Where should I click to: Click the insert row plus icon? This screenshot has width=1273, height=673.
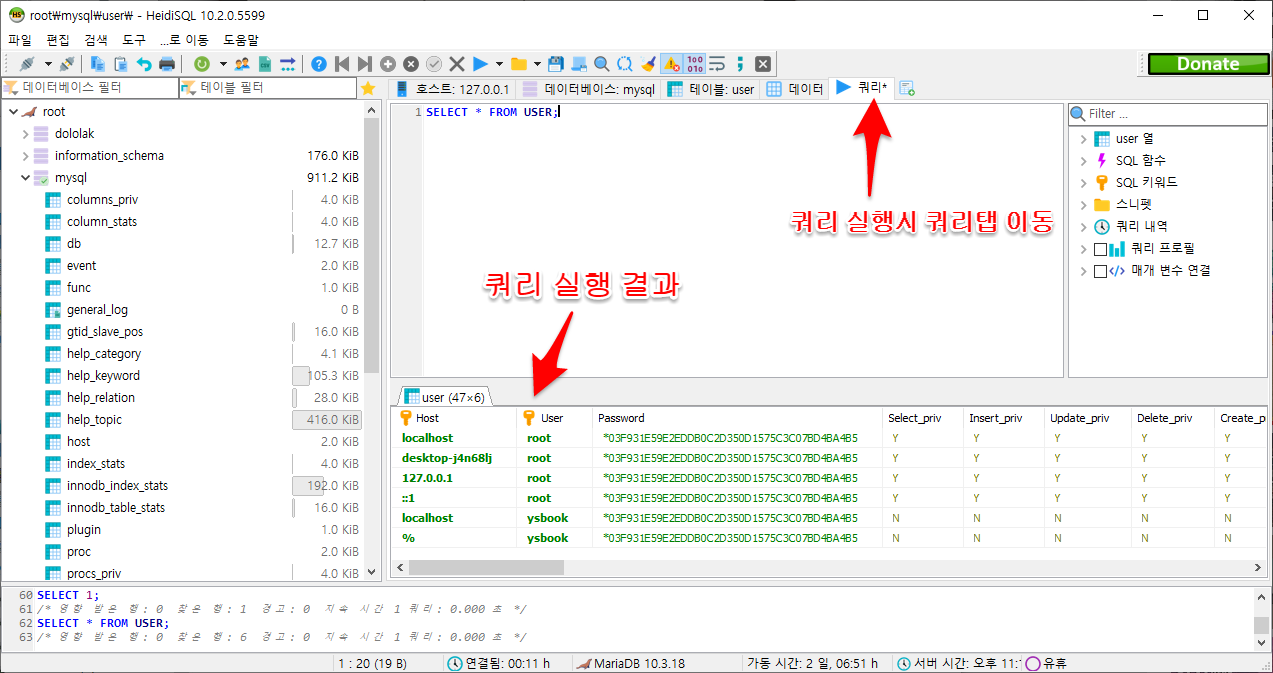pos(388,64)
